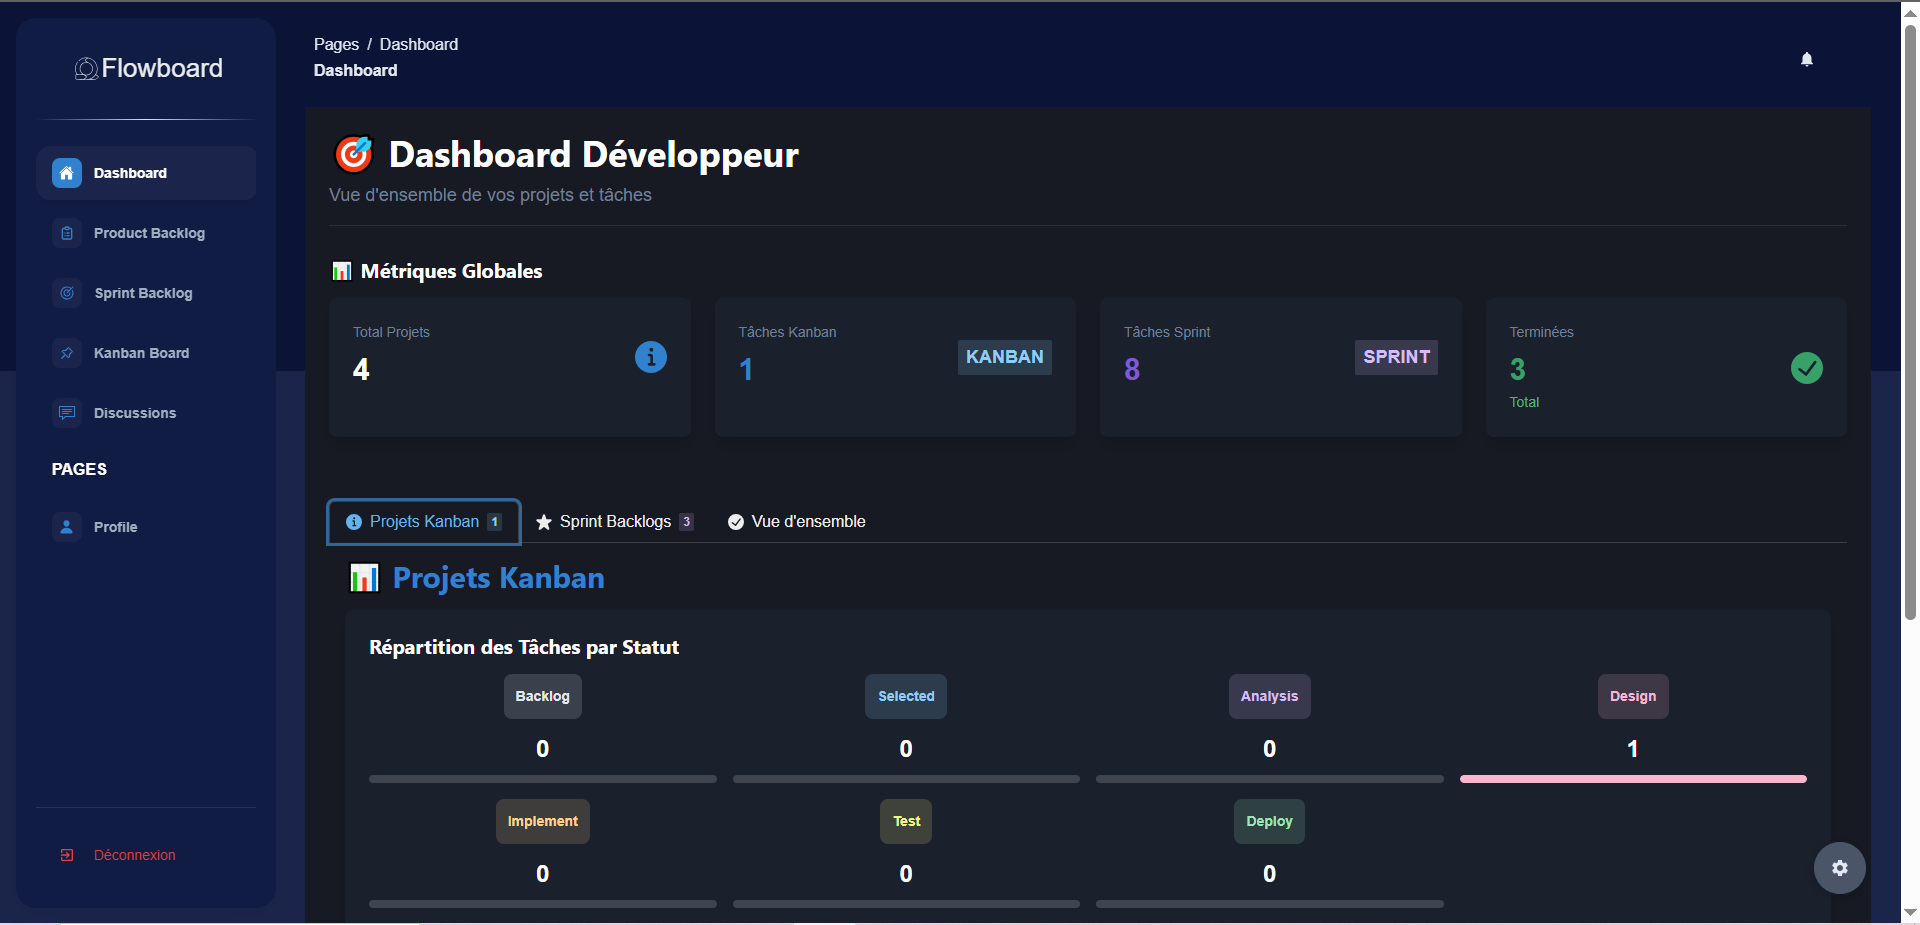Viewport: 1920px width, 925px height.
Task: Click the Product Backlog clipboard icon
Action: point(67,233)
